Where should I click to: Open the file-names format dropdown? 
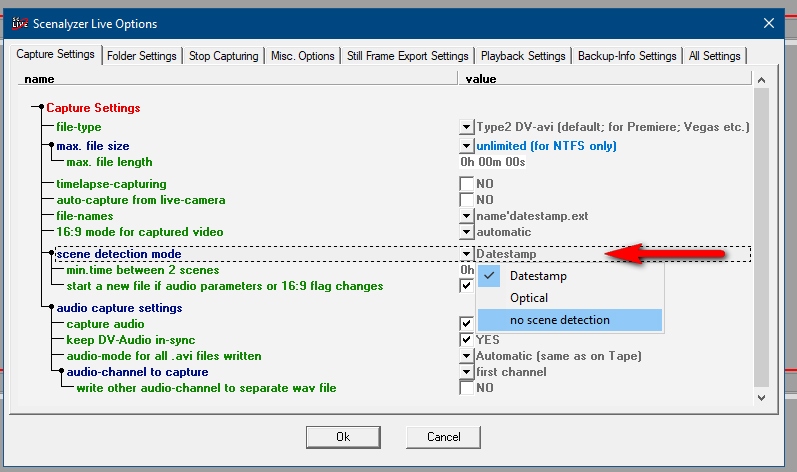click(x=466, y=216)
